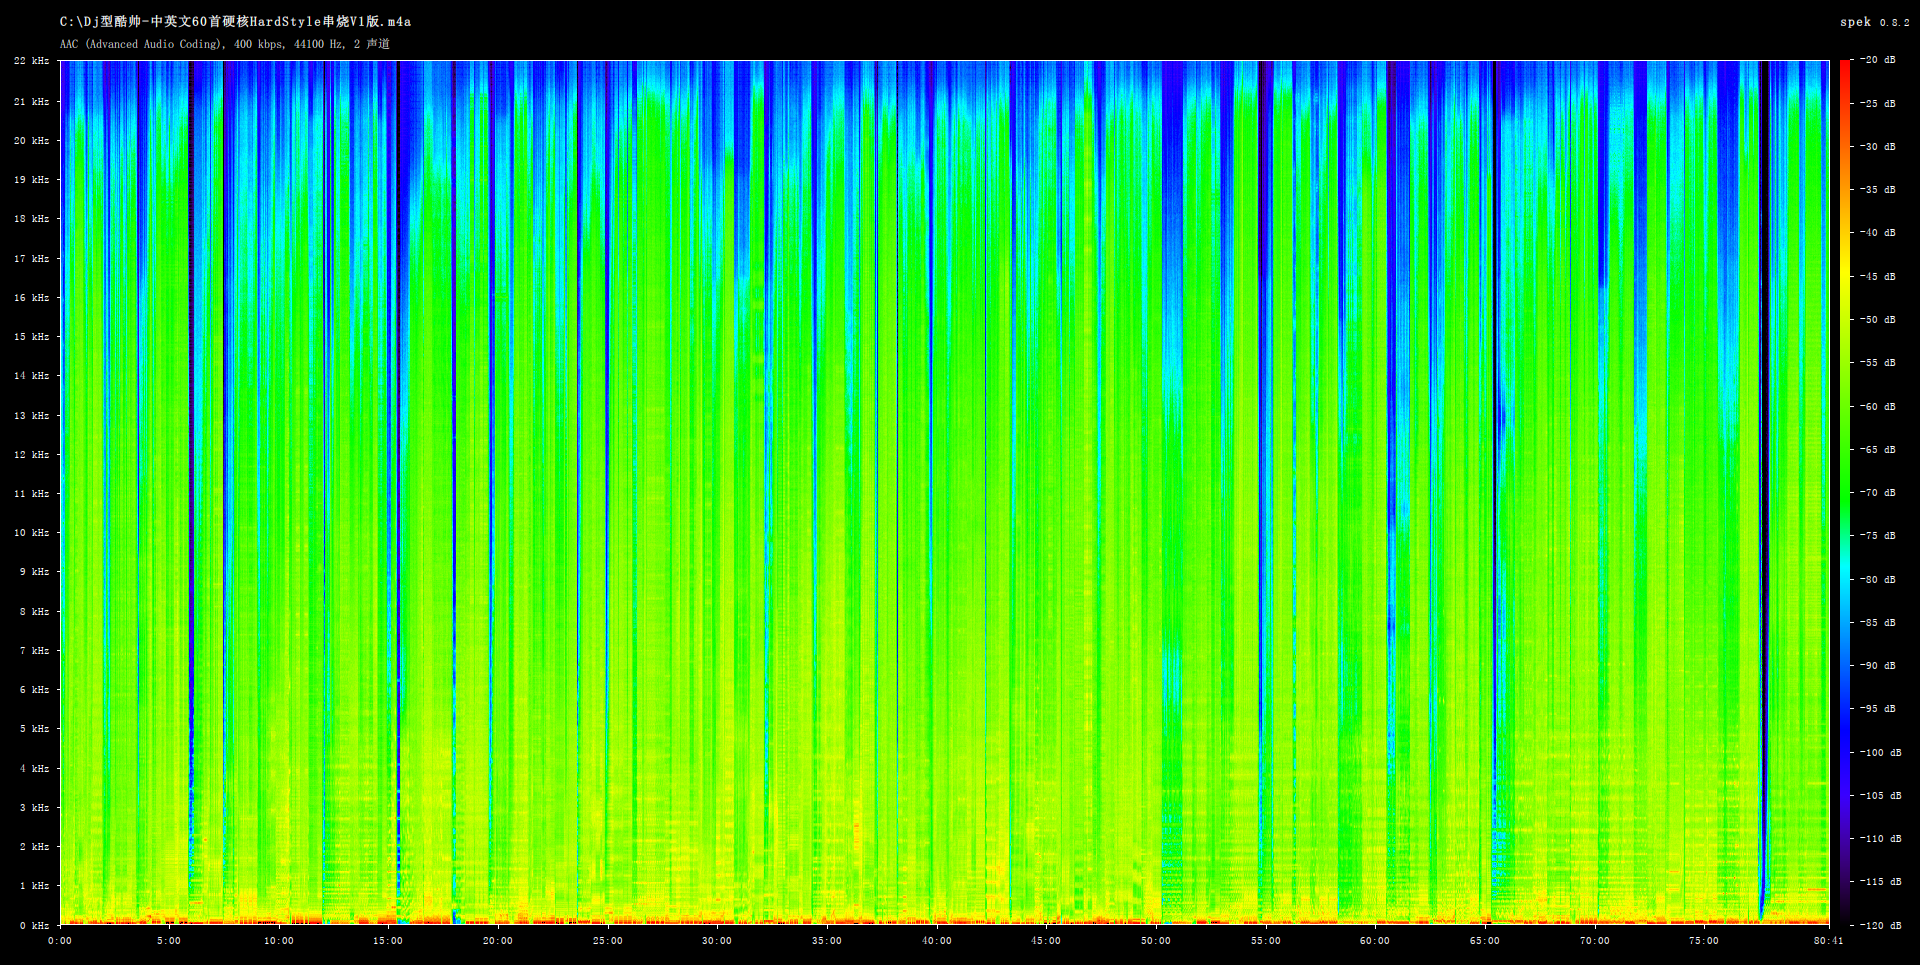Image resolution: width=1920 pixels, height=965 pixels.
Task: Click the 0:00 time marker
Action: point(60,940)
